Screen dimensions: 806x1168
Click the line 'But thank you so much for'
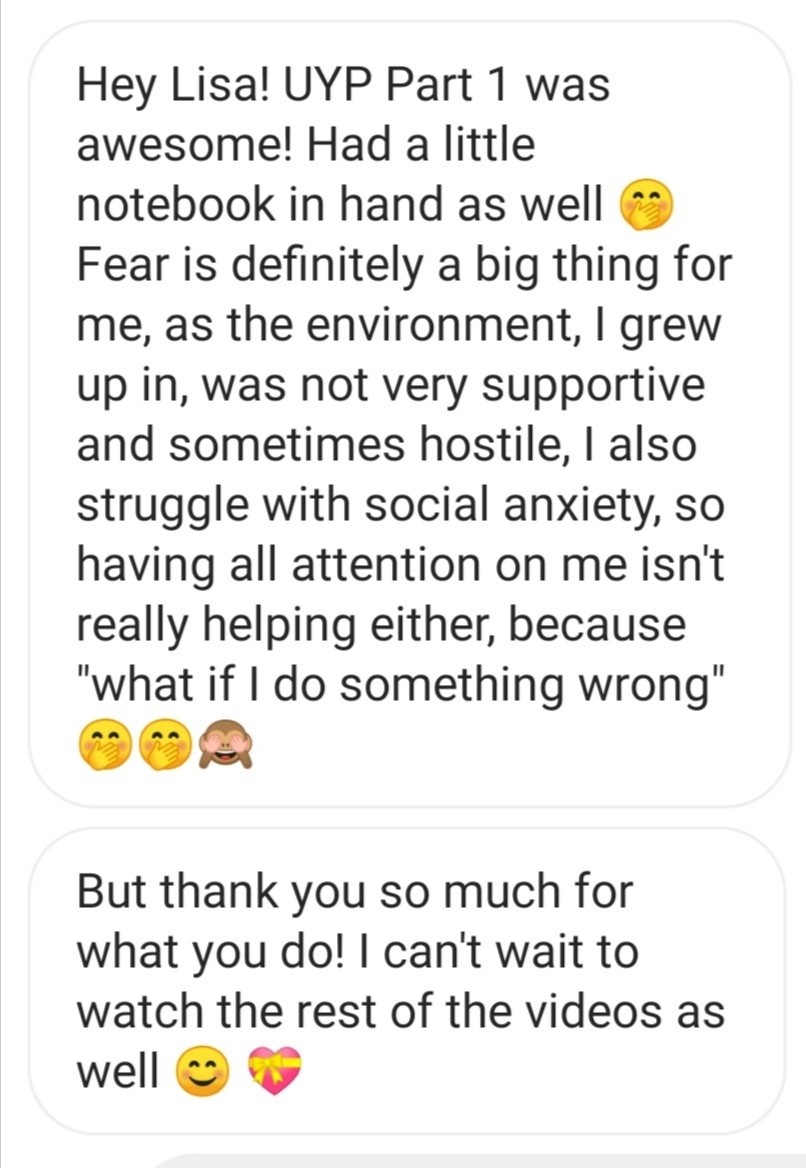tap(355, 890)
